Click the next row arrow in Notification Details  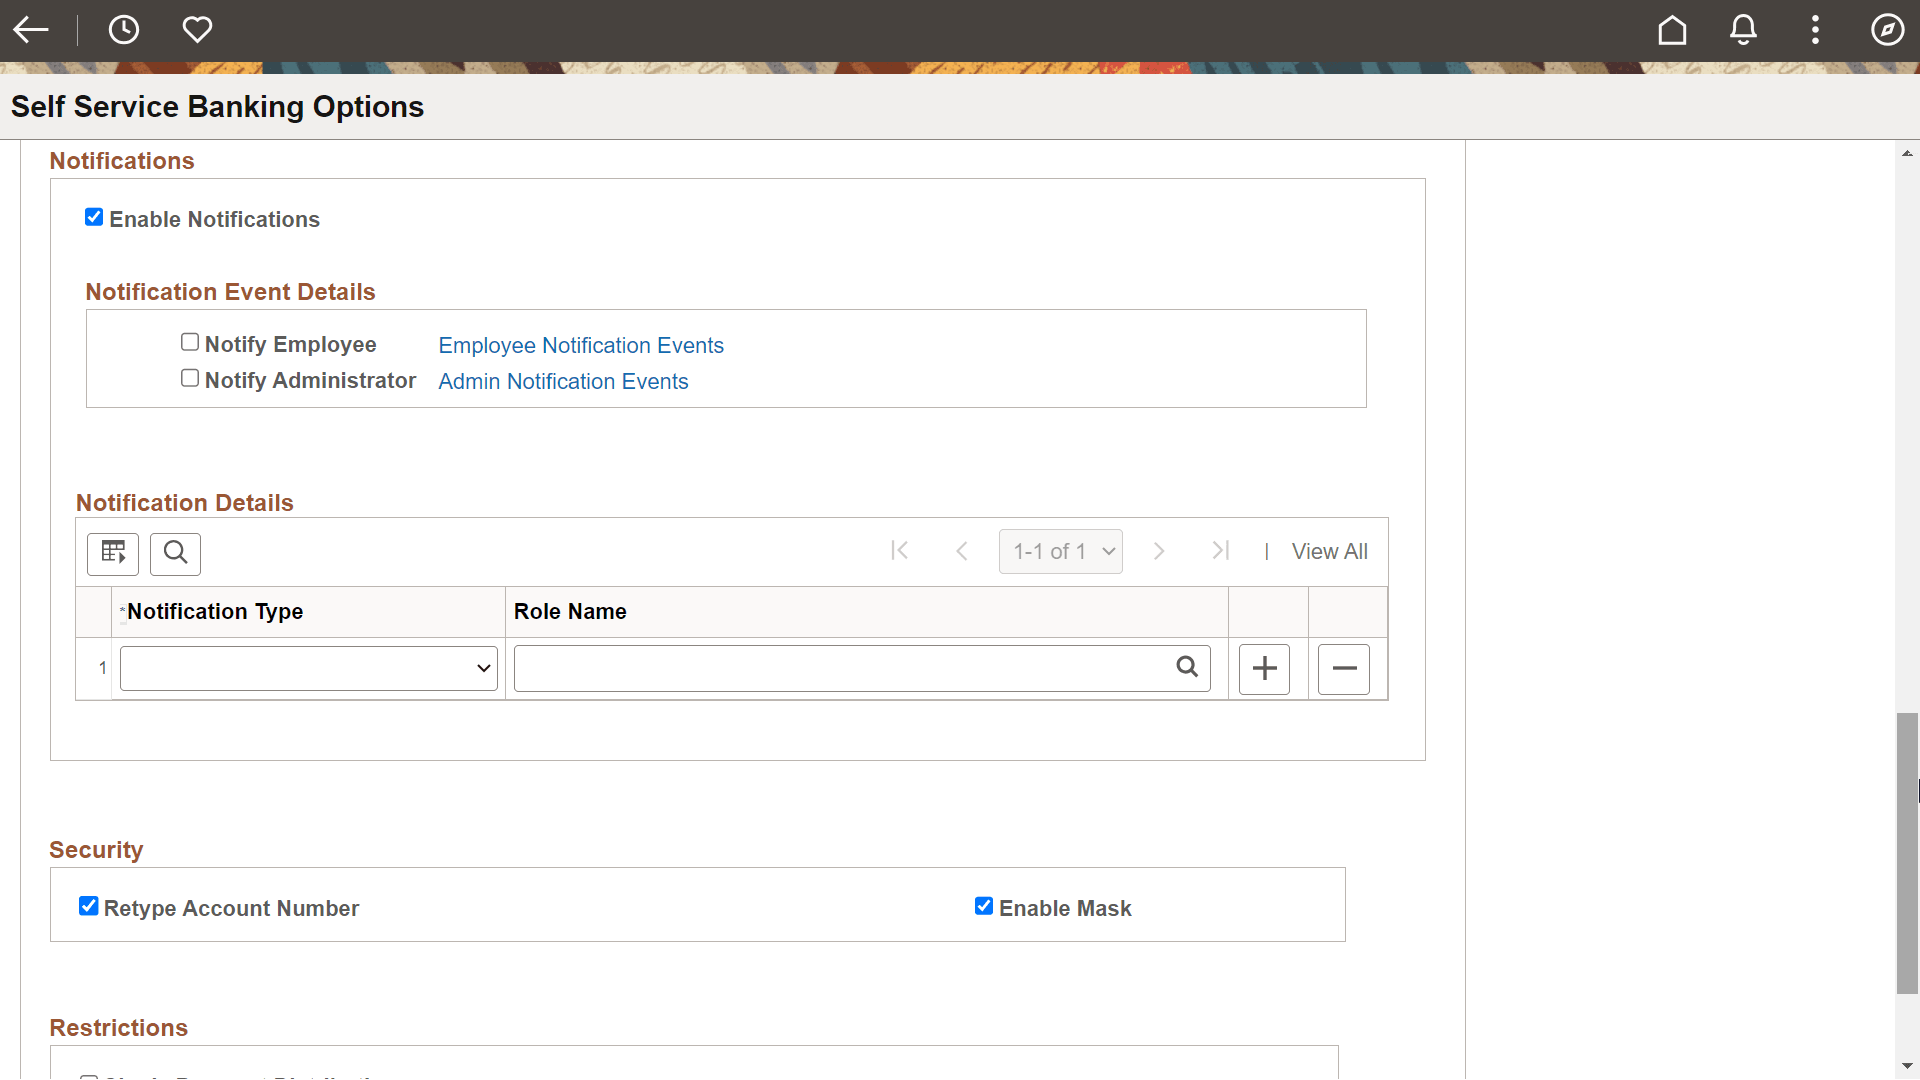coord(1159,550)
